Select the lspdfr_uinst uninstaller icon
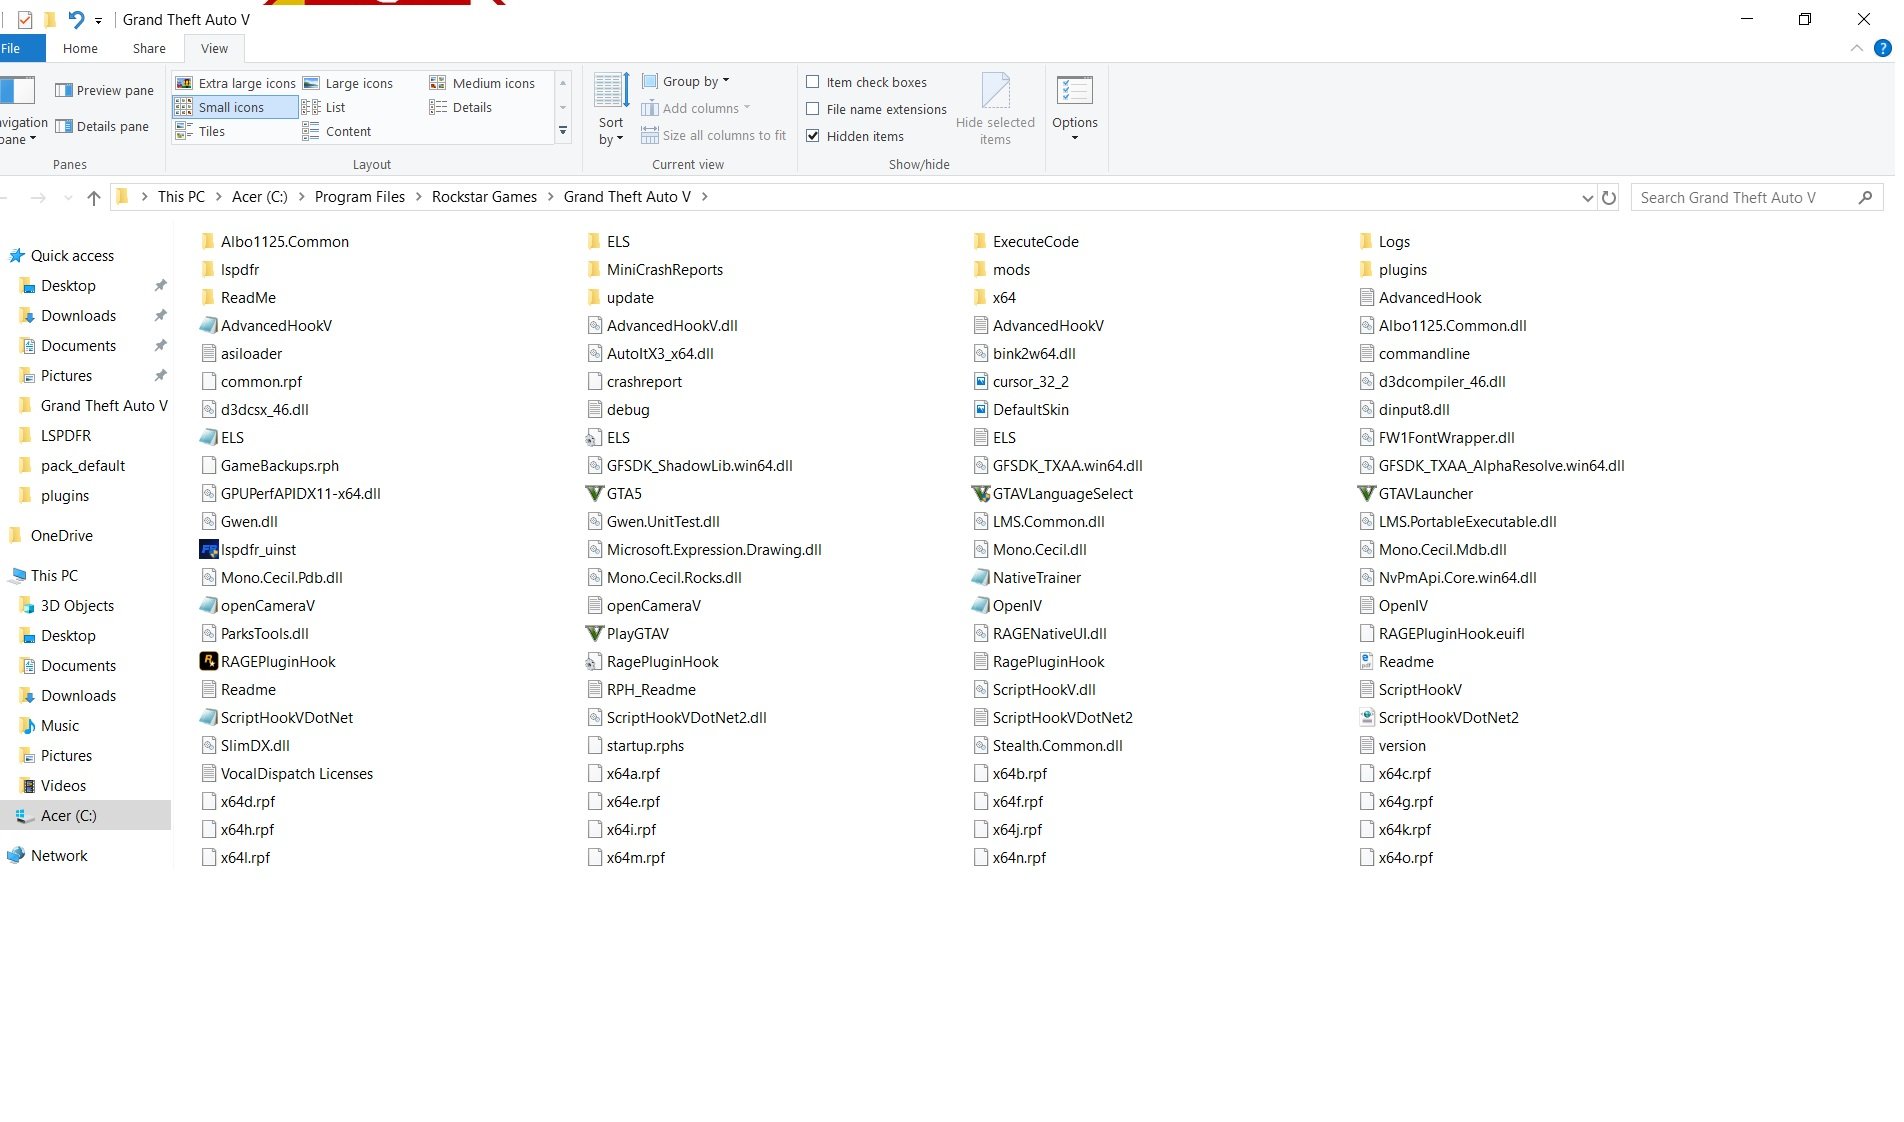1904x1122 pixels. pyautogui.click(x=209, y=549)
